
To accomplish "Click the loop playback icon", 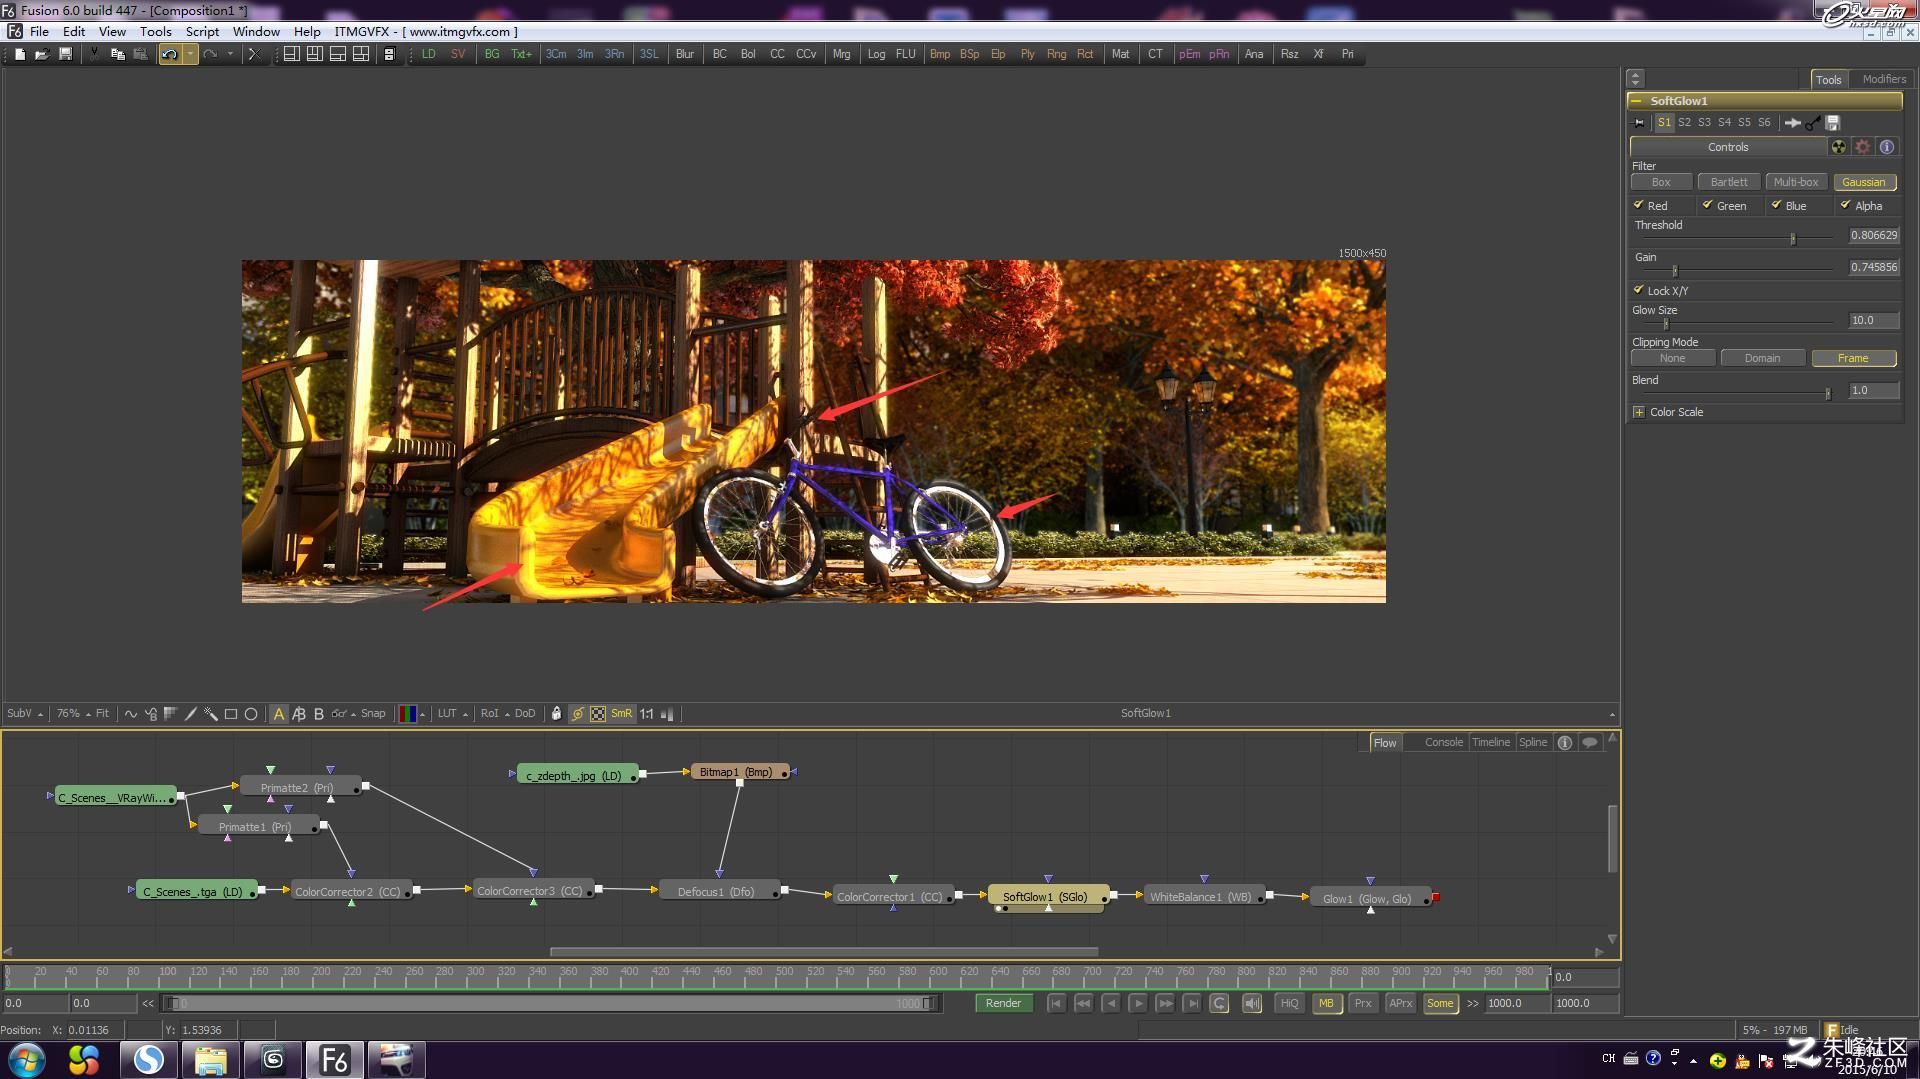I will (x=1219, y=1003).
